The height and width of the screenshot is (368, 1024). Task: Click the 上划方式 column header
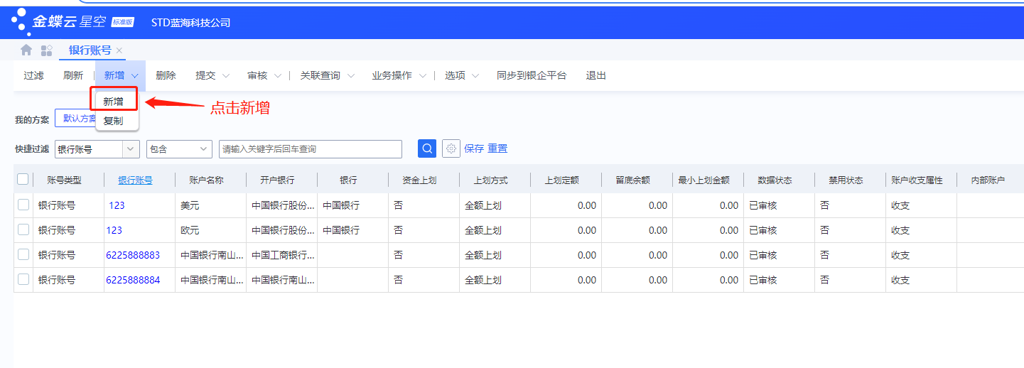(x=490, y=180)
